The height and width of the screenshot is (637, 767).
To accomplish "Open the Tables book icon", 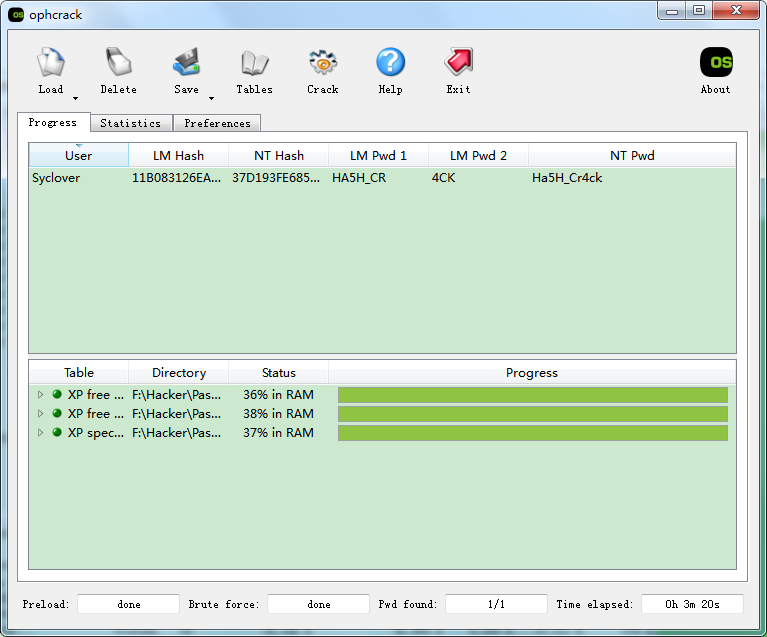I will [254, 62].
